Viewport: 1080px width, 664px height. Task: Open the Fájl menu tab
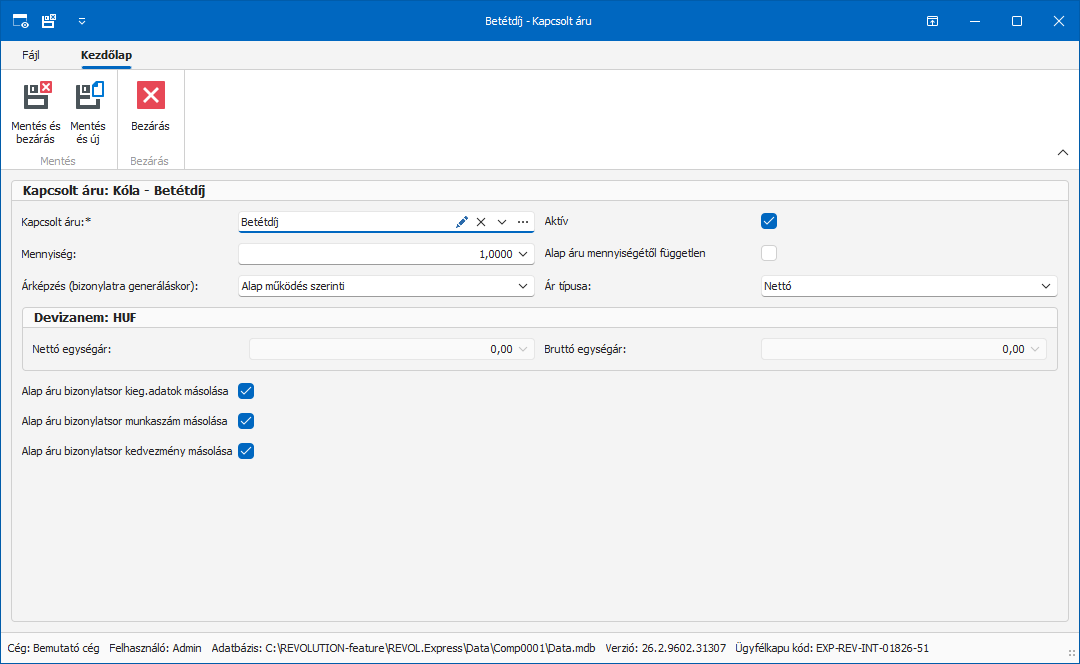tap(31, 55)
